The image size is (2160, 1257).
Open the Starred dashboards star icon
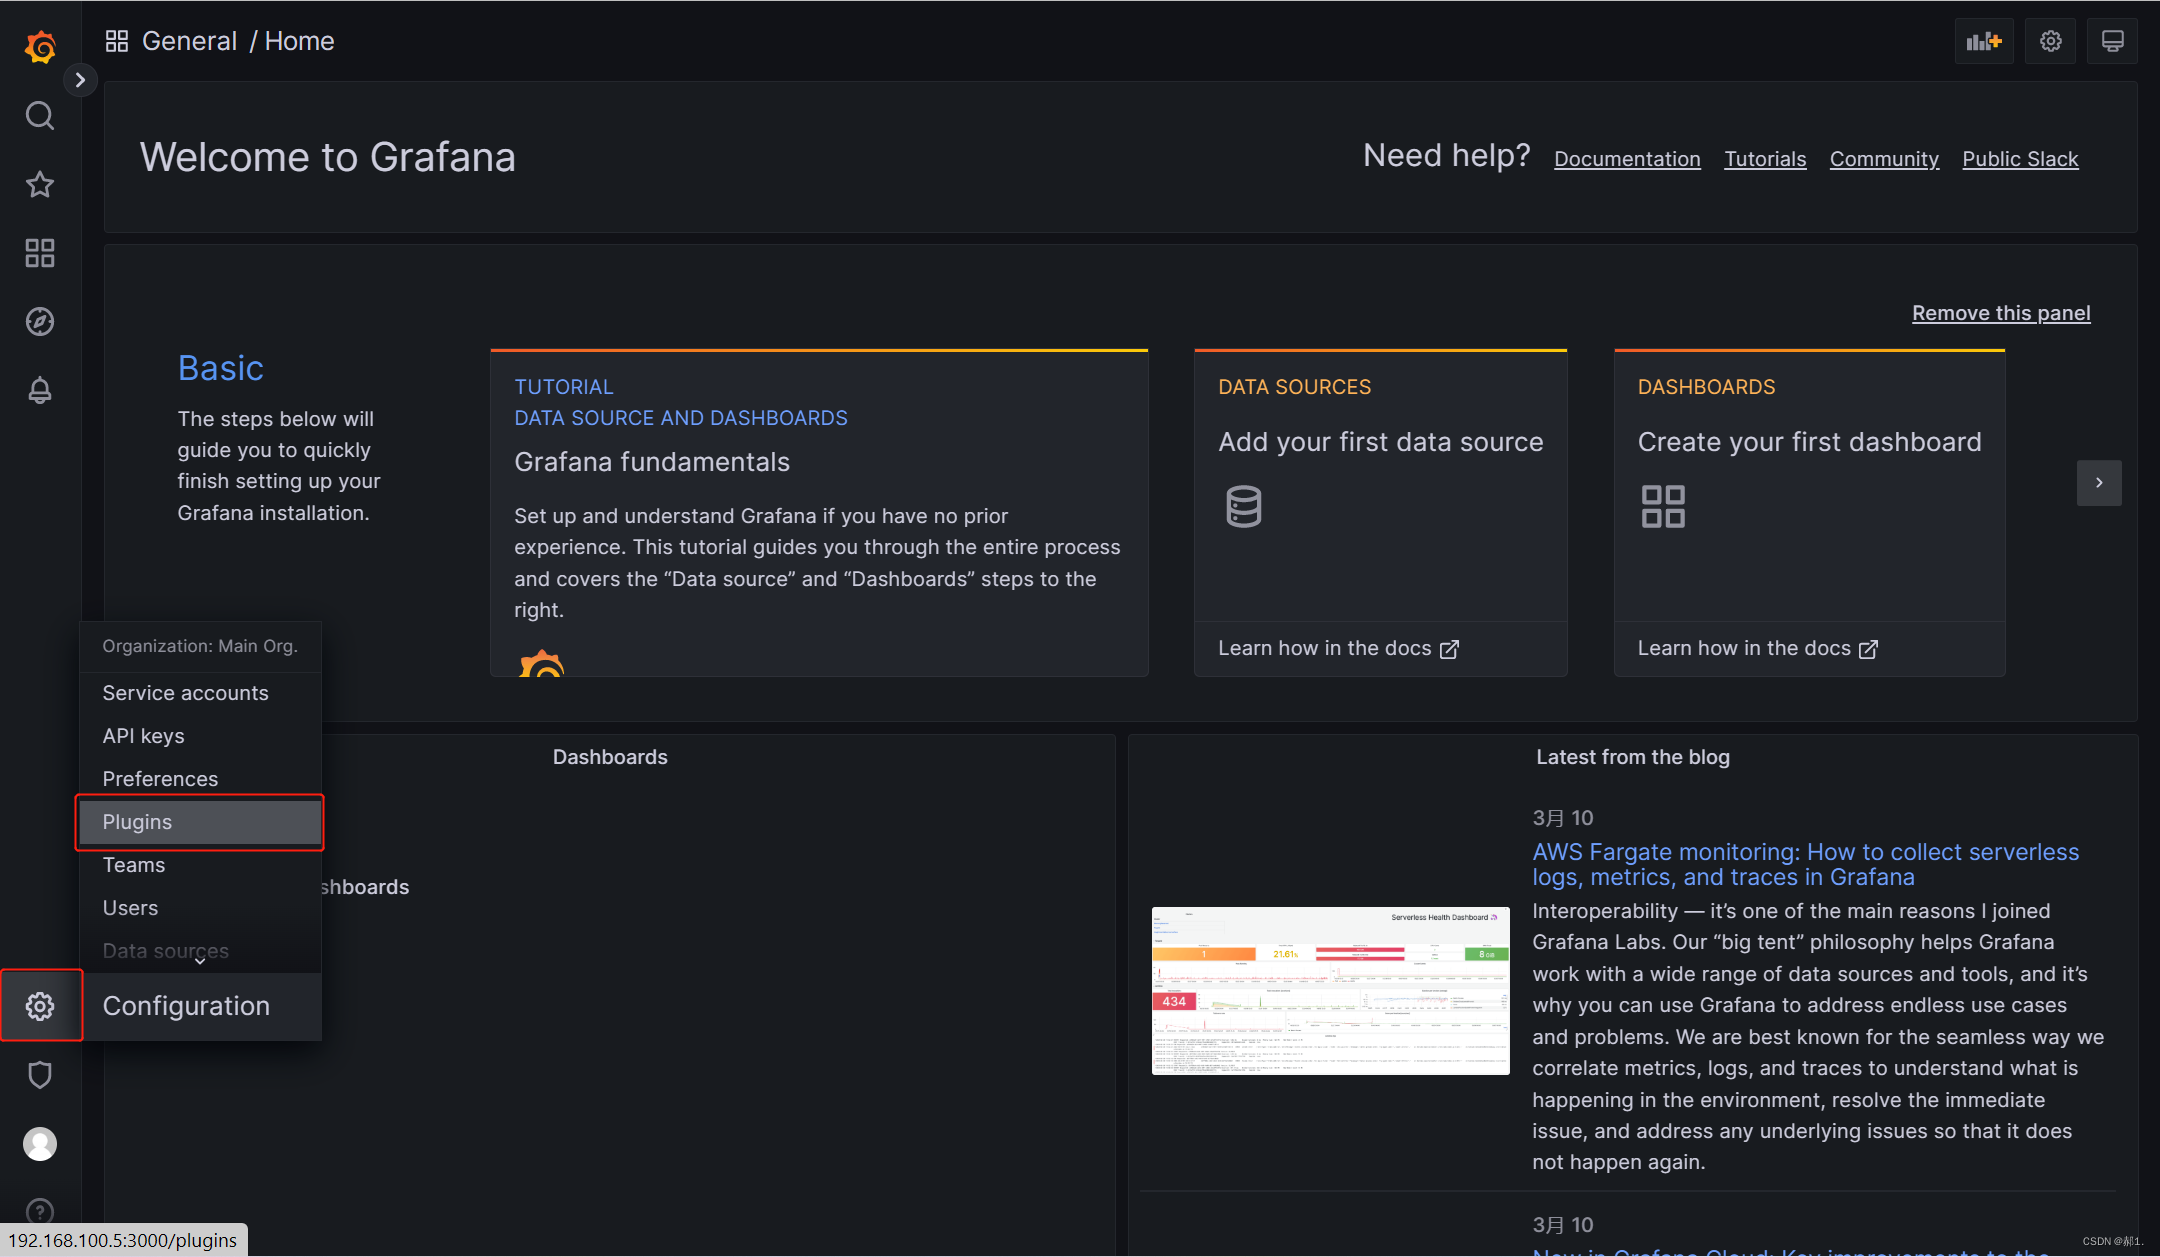[40, 184]
